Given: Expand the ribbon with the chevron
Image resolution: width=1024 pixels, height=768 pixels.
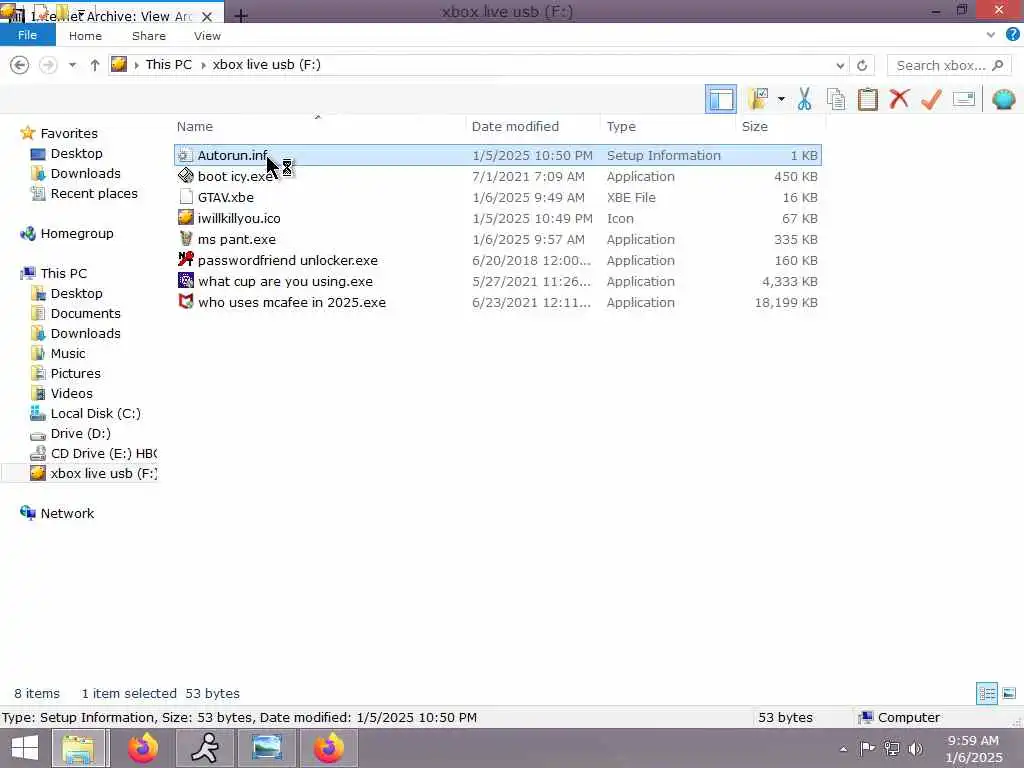Looking at the screenshot, I should point(991,35).
